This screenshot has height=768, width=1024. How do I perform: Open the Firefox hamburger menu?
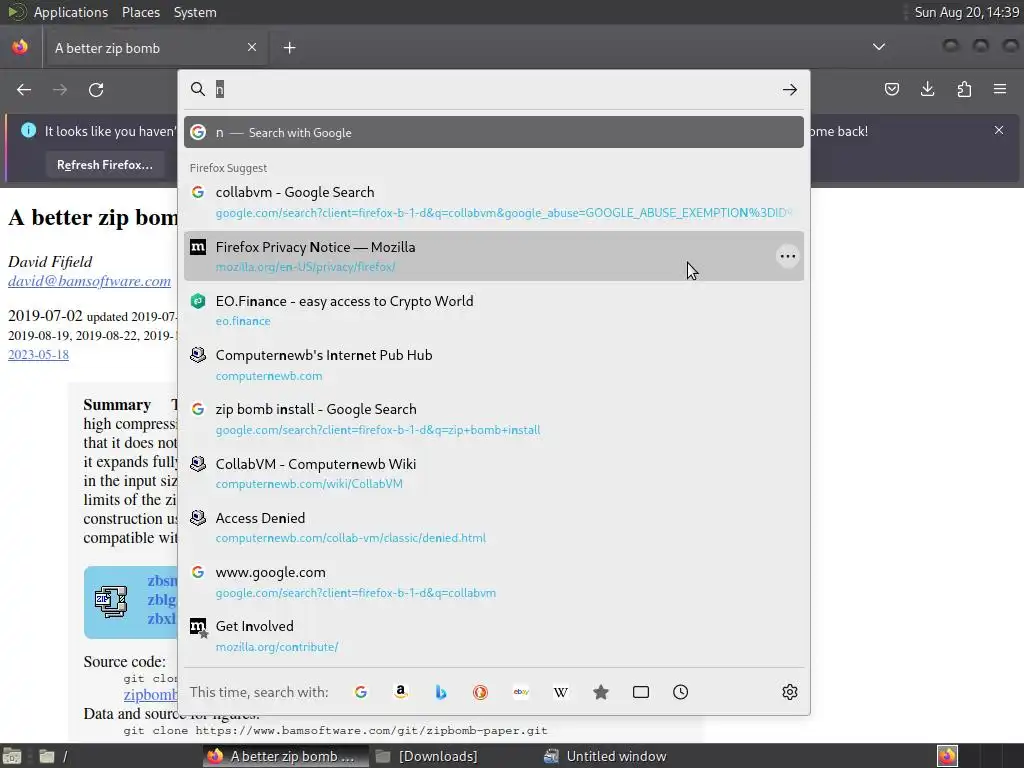click(1000, 89)
